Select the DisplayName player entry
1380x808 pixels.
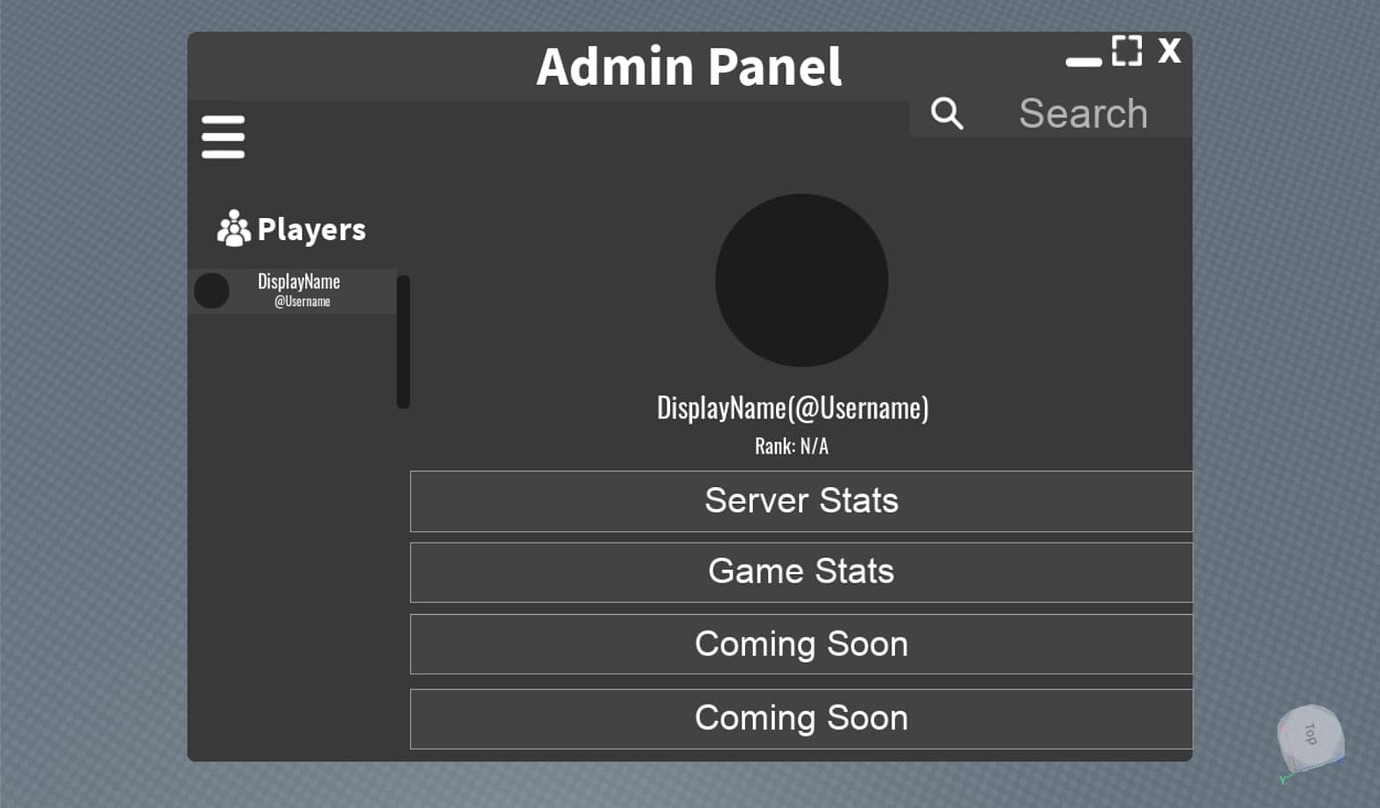(298, 290)
